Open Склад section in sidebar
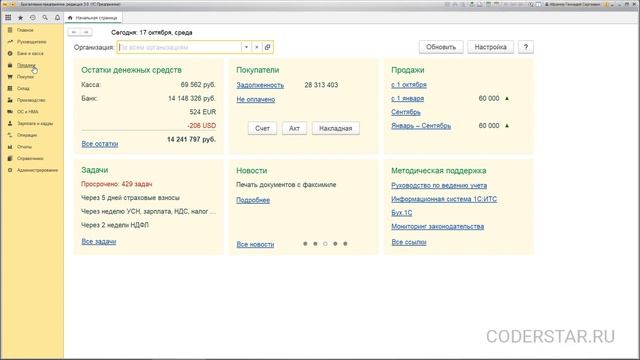640x360 pixels. pos(23,89)
